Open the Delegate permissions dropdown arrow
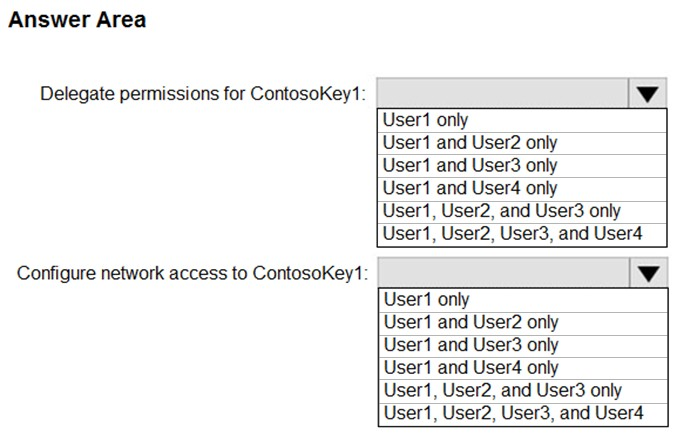 point(647,93)
